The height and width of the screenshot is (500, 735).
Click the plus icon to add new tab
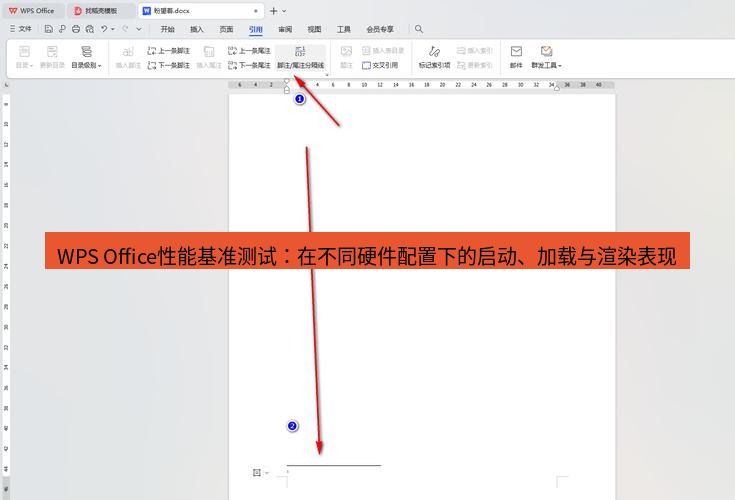(x=273, y=10)
